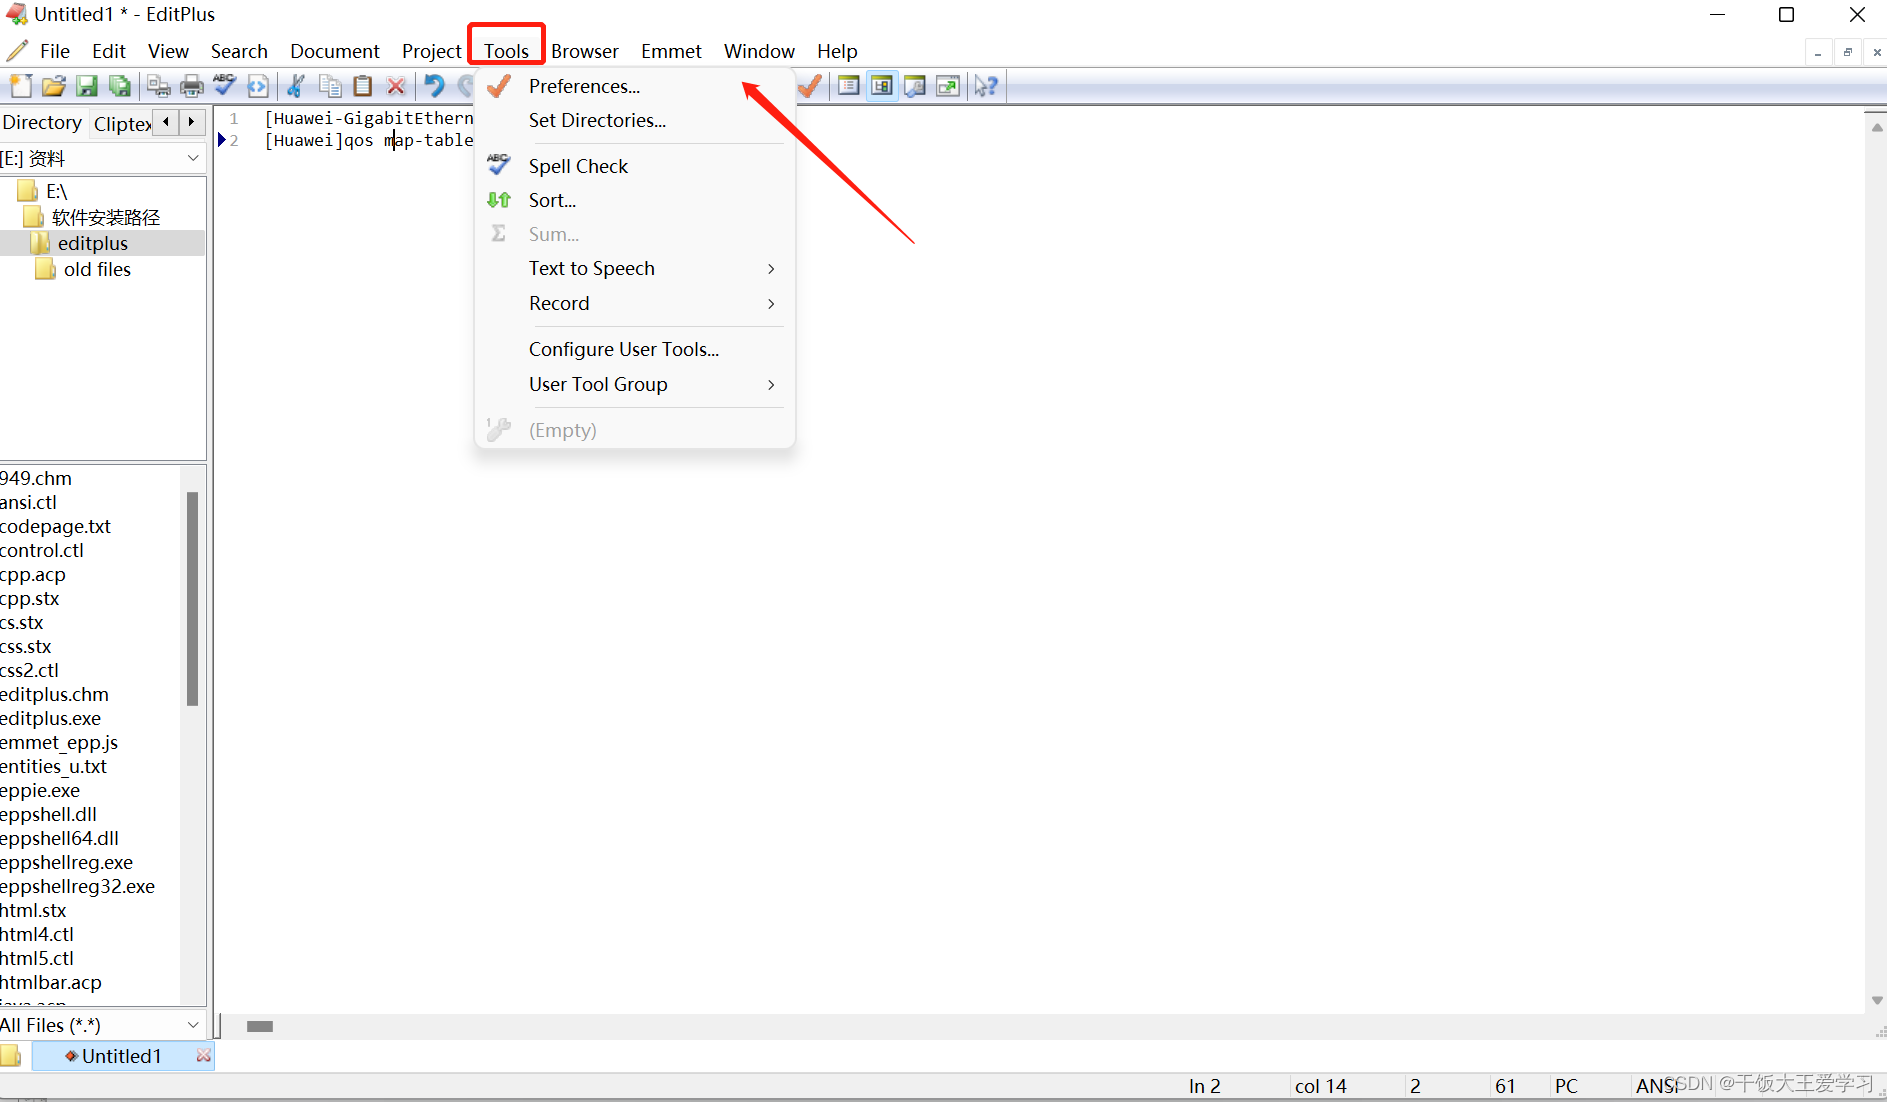1887x1102 pixels.
Task: Click the Undo toolbar icon
Action: 434,86
